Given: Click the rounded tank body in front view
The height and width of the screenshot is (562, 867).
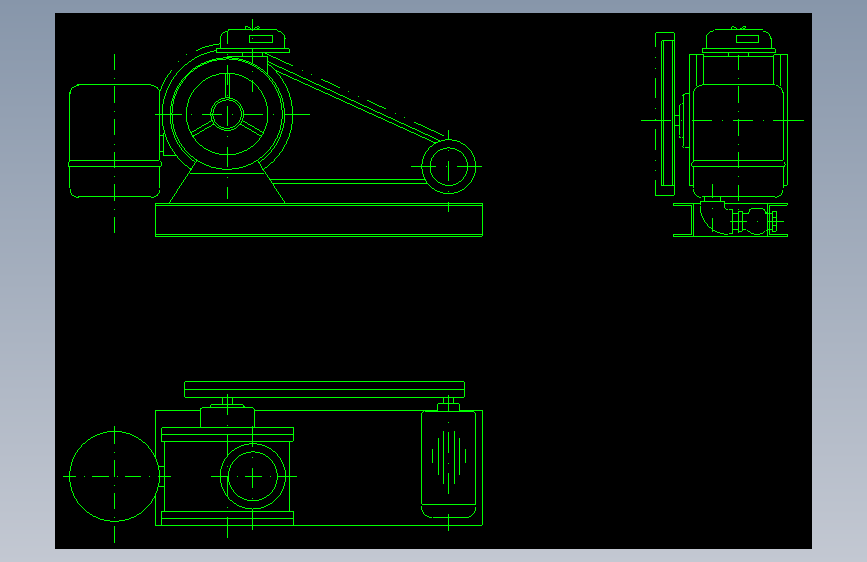Looking at the screenshot, I should click(x=114, y=141).
